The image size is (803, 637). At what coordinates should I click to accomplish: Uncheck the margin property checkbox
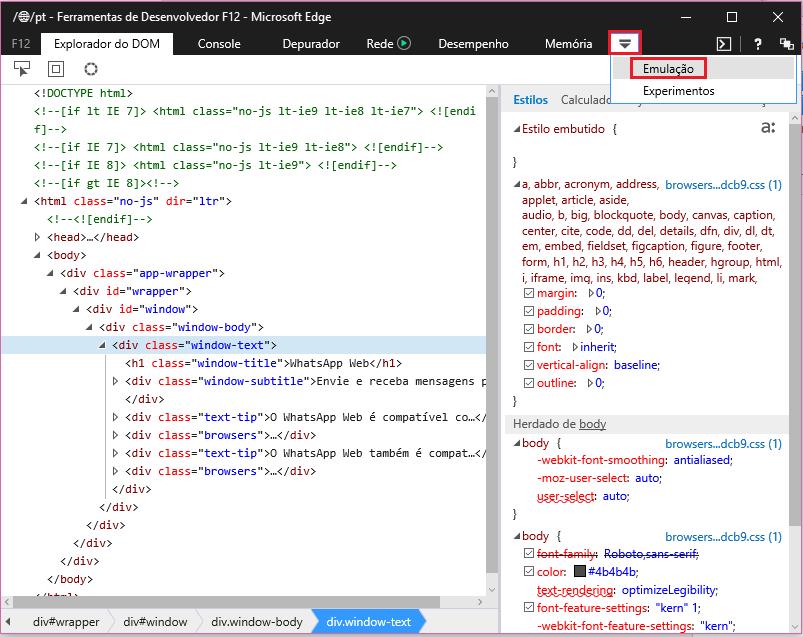[x=529, y=293]
